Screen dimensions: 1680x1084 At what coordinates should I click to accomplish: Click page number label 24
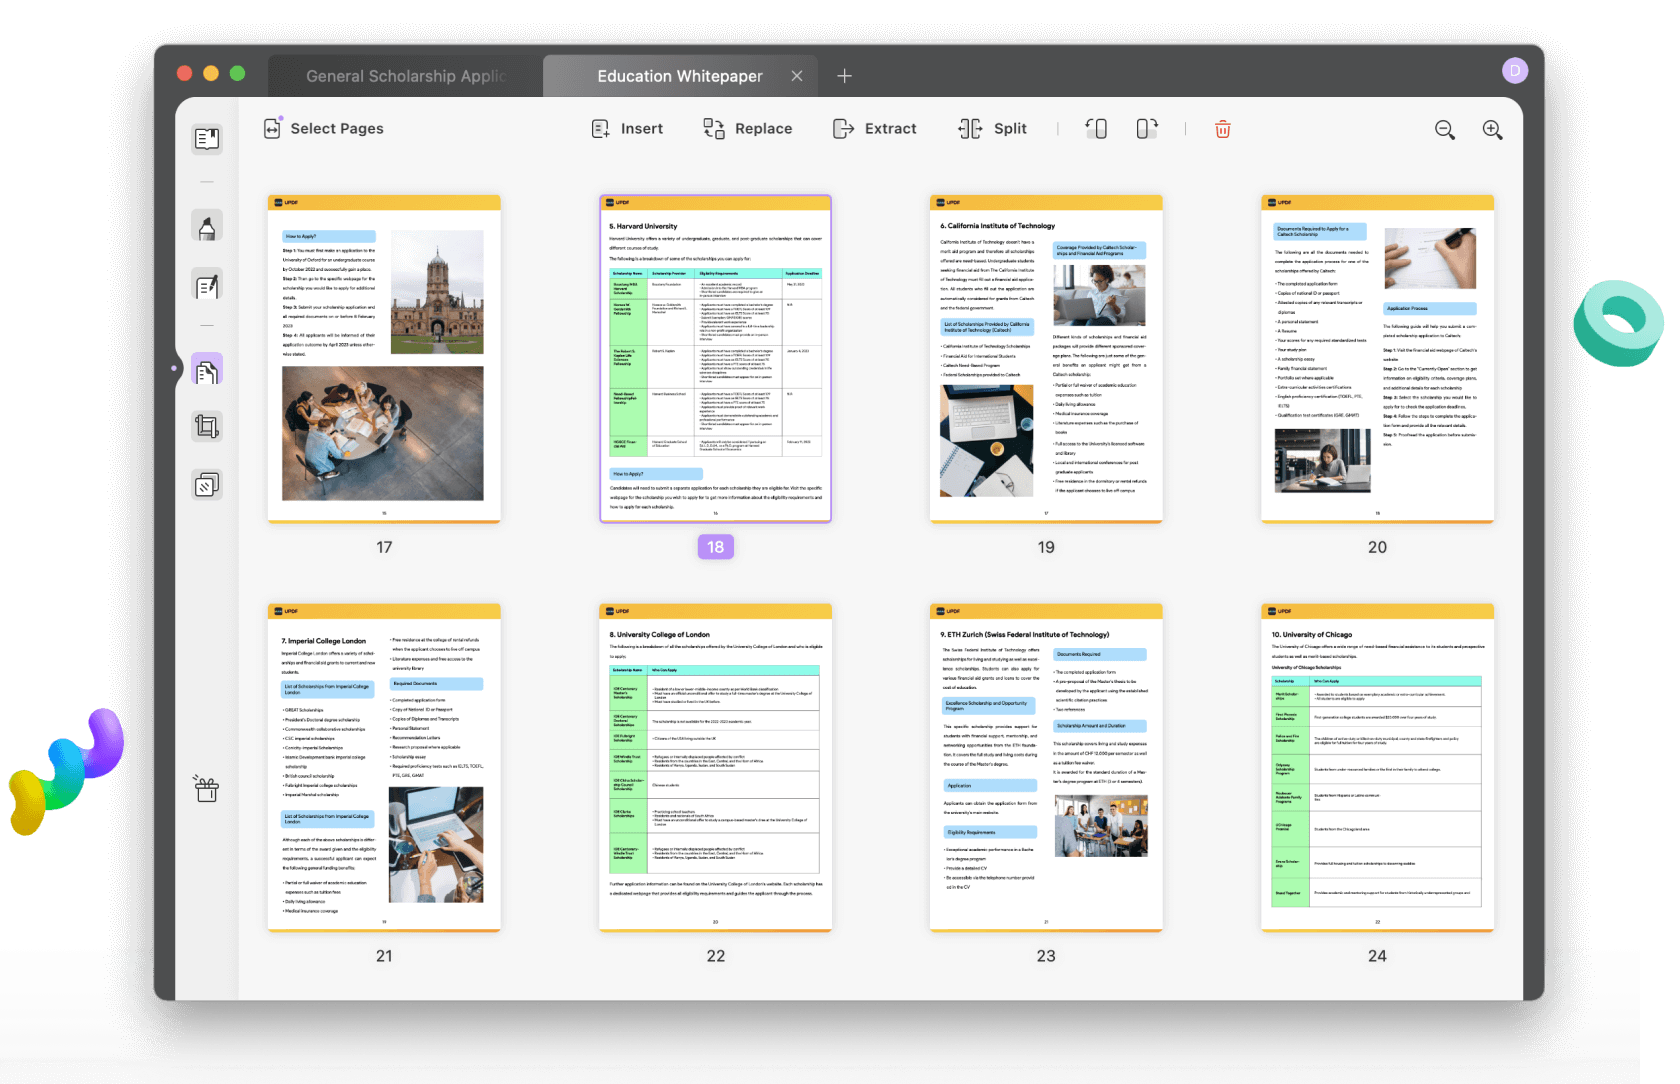click(x=1377, y=956)
